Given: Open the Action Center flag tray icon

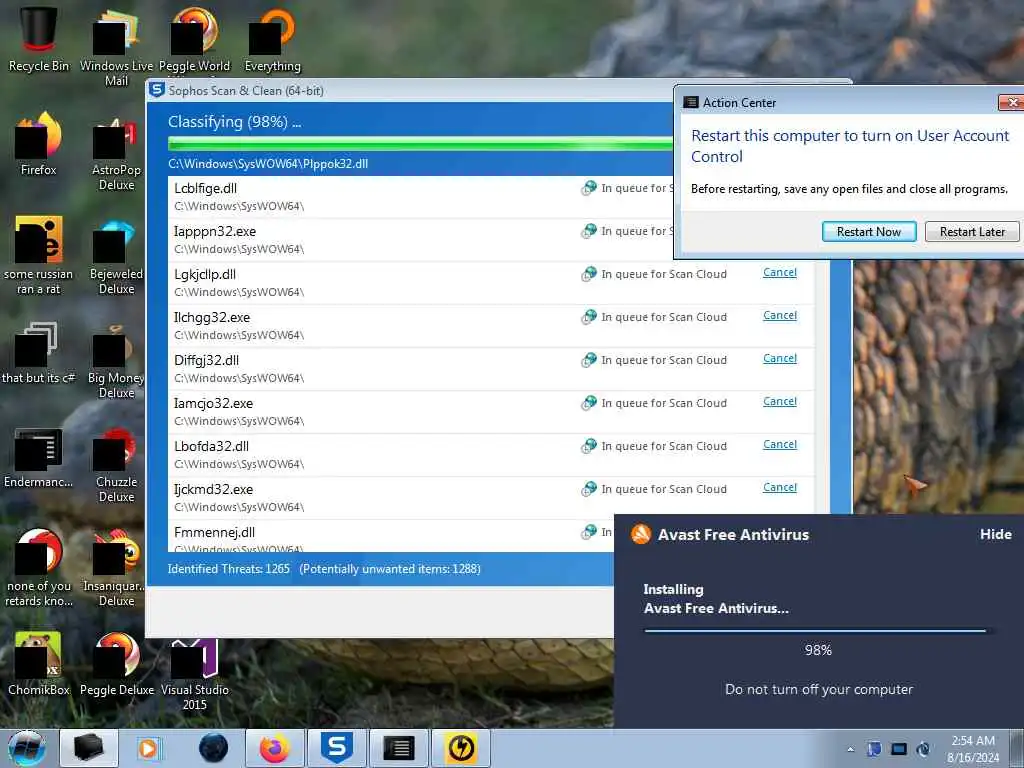Looking at the screenshot, I should 874,749.
